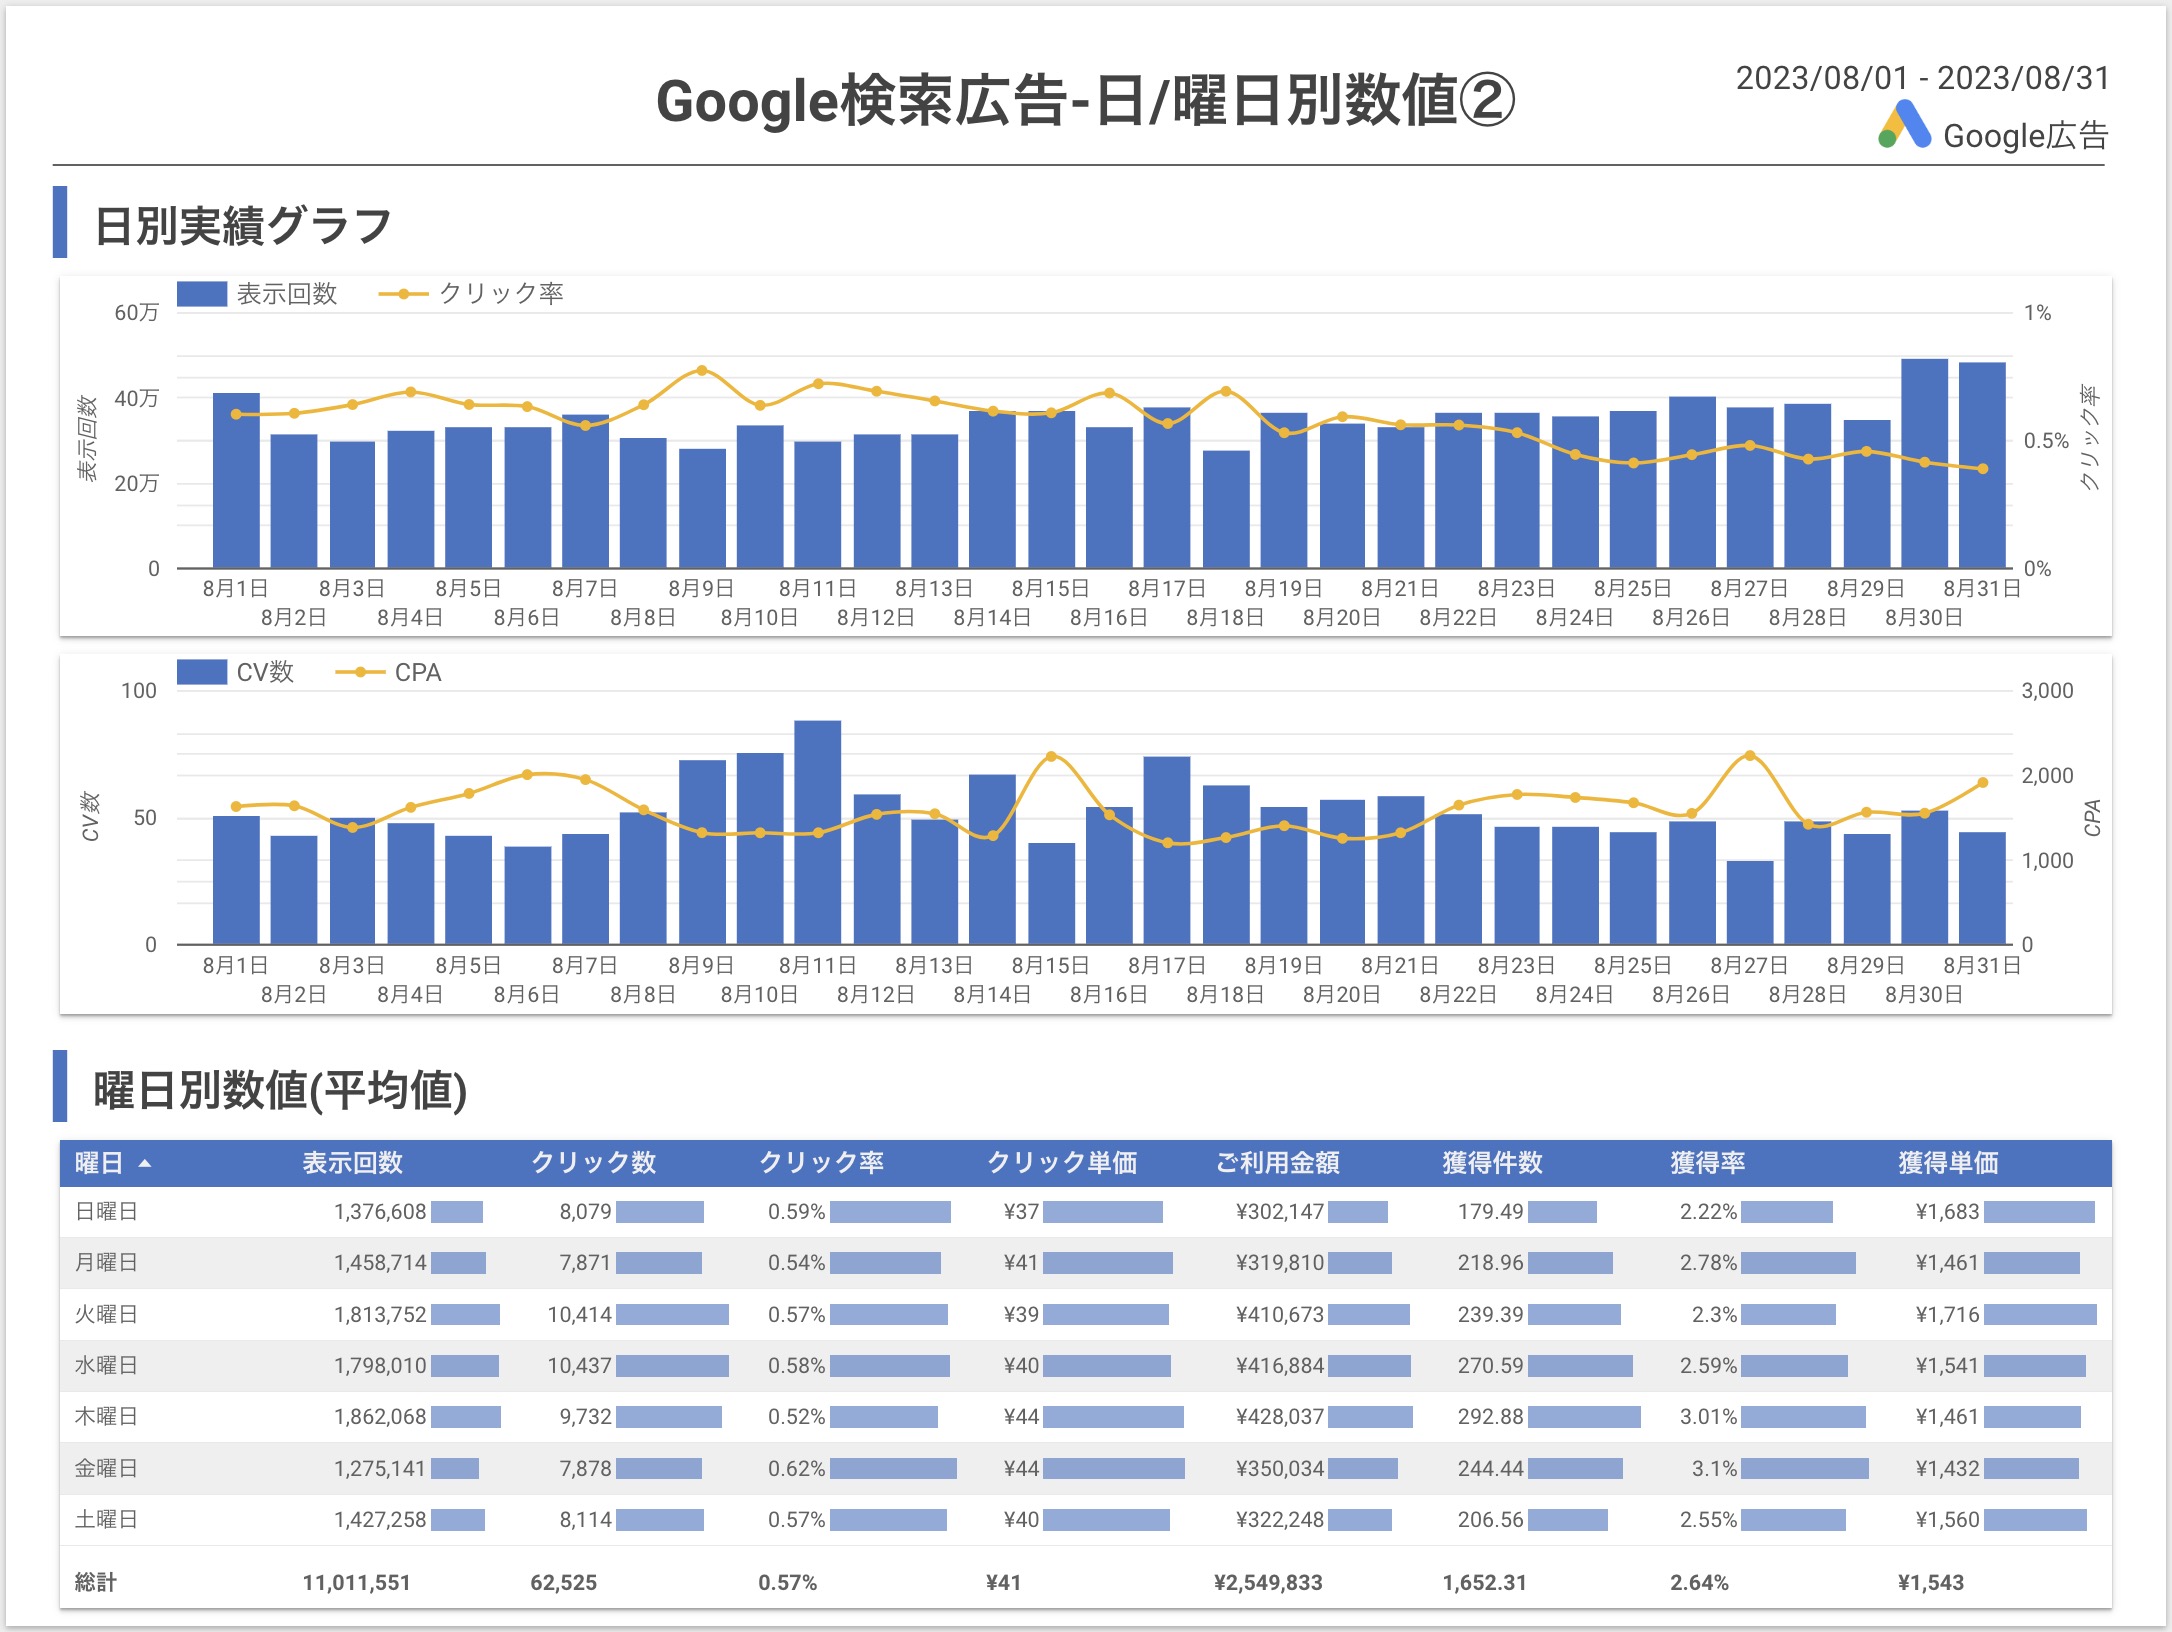Click the value ¥37 in 日曜日 row
This screenshot has width=2172, height=1632.
click(x=1022, y=1212)
